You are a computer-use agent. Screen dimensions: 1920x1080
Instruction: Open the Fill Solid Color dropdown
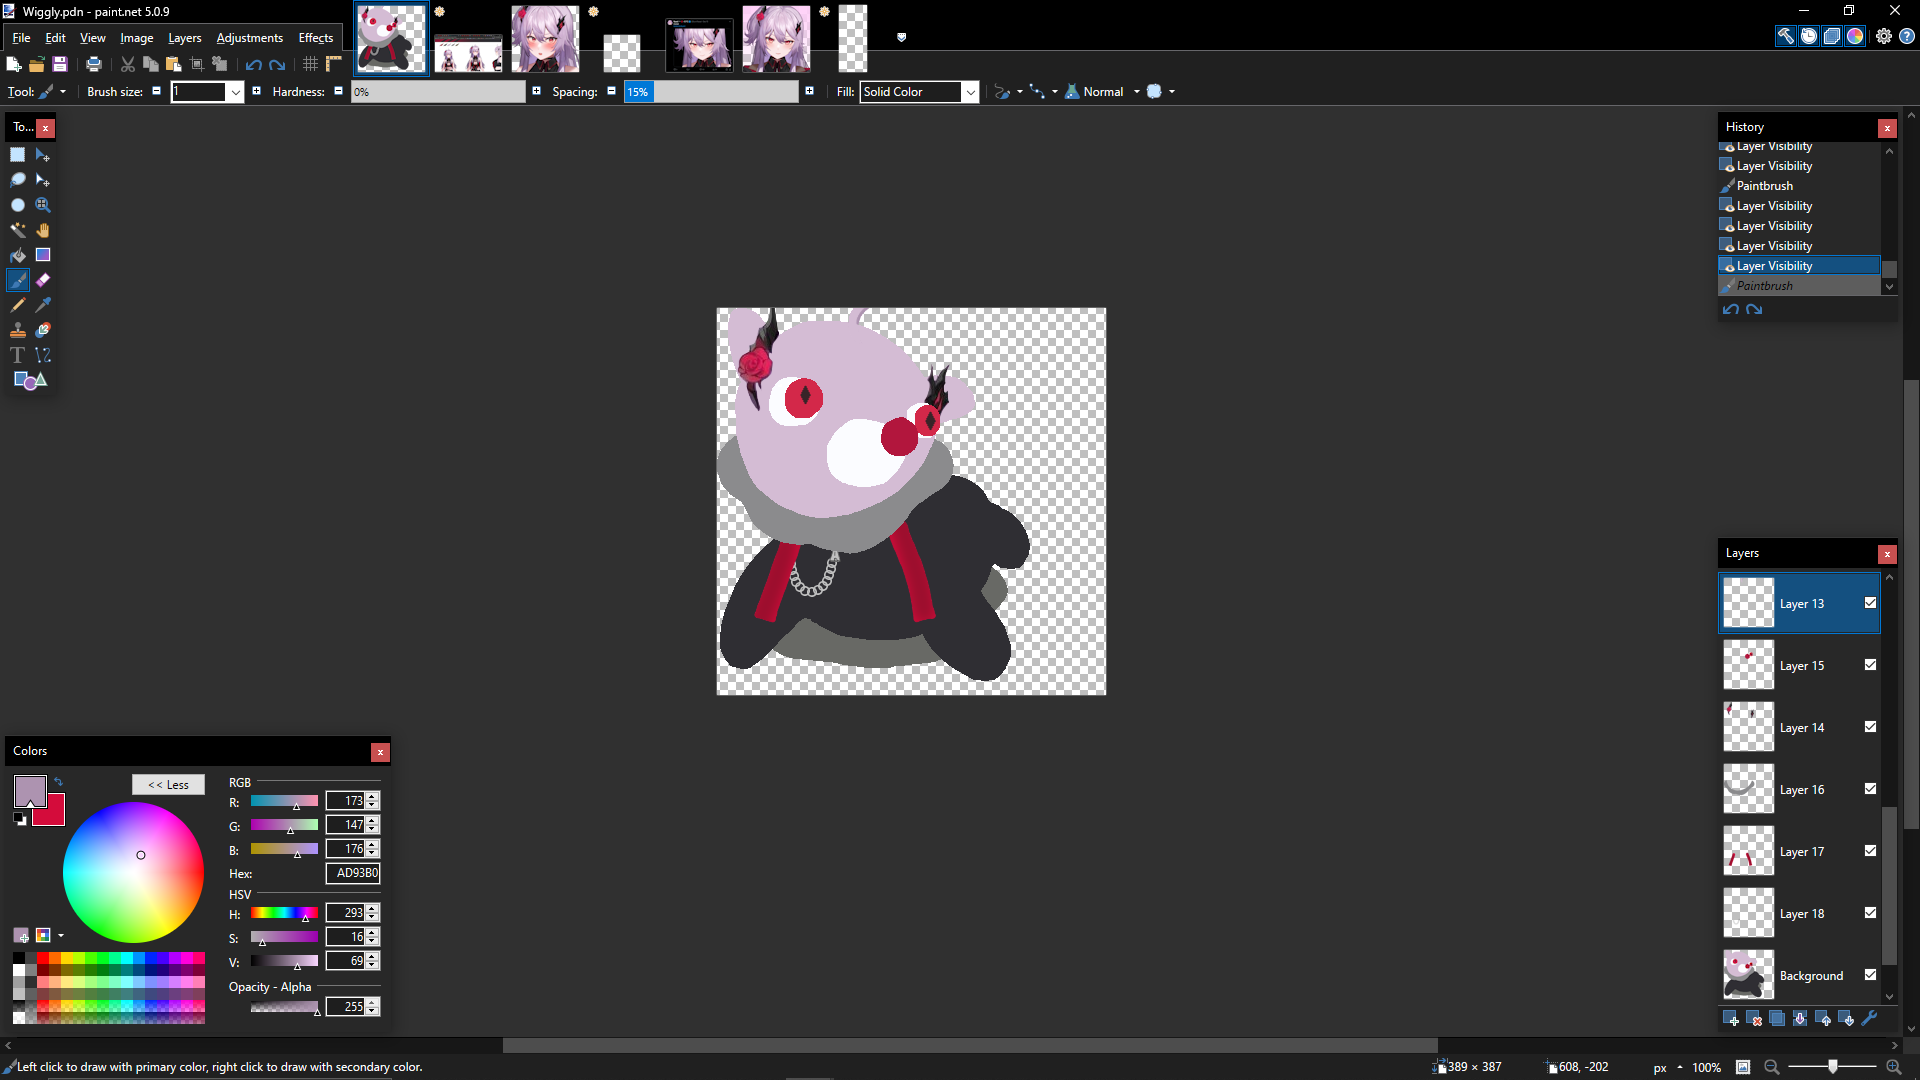tap(969, 92)
